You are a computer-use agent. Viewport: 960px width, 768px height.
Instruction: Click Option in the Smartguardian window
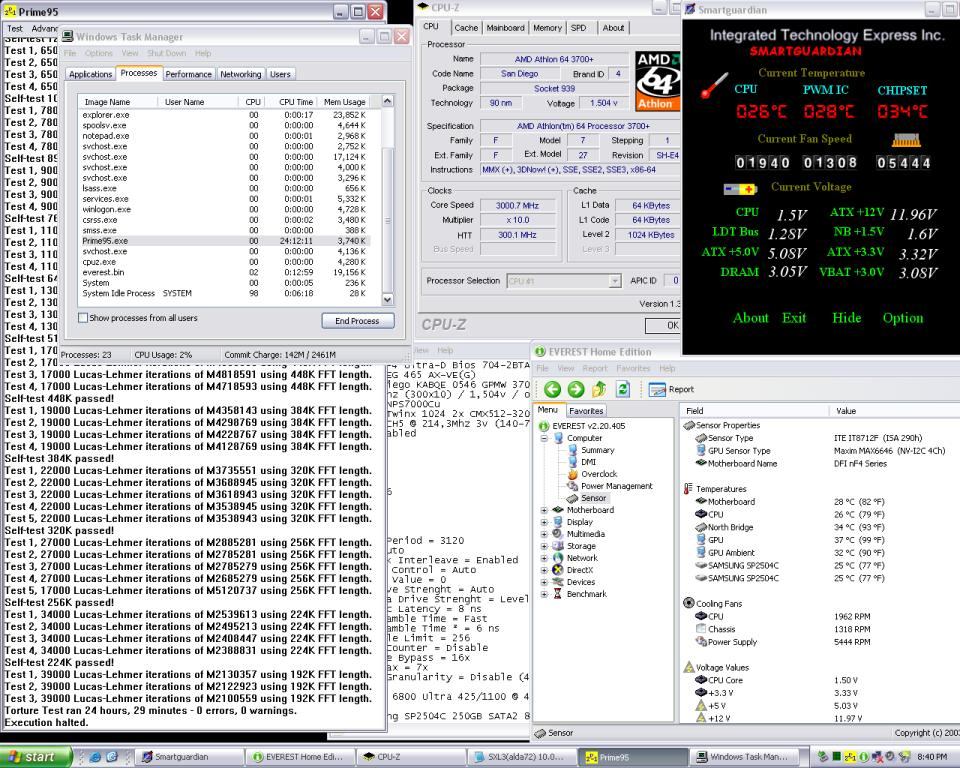[903, 318]
